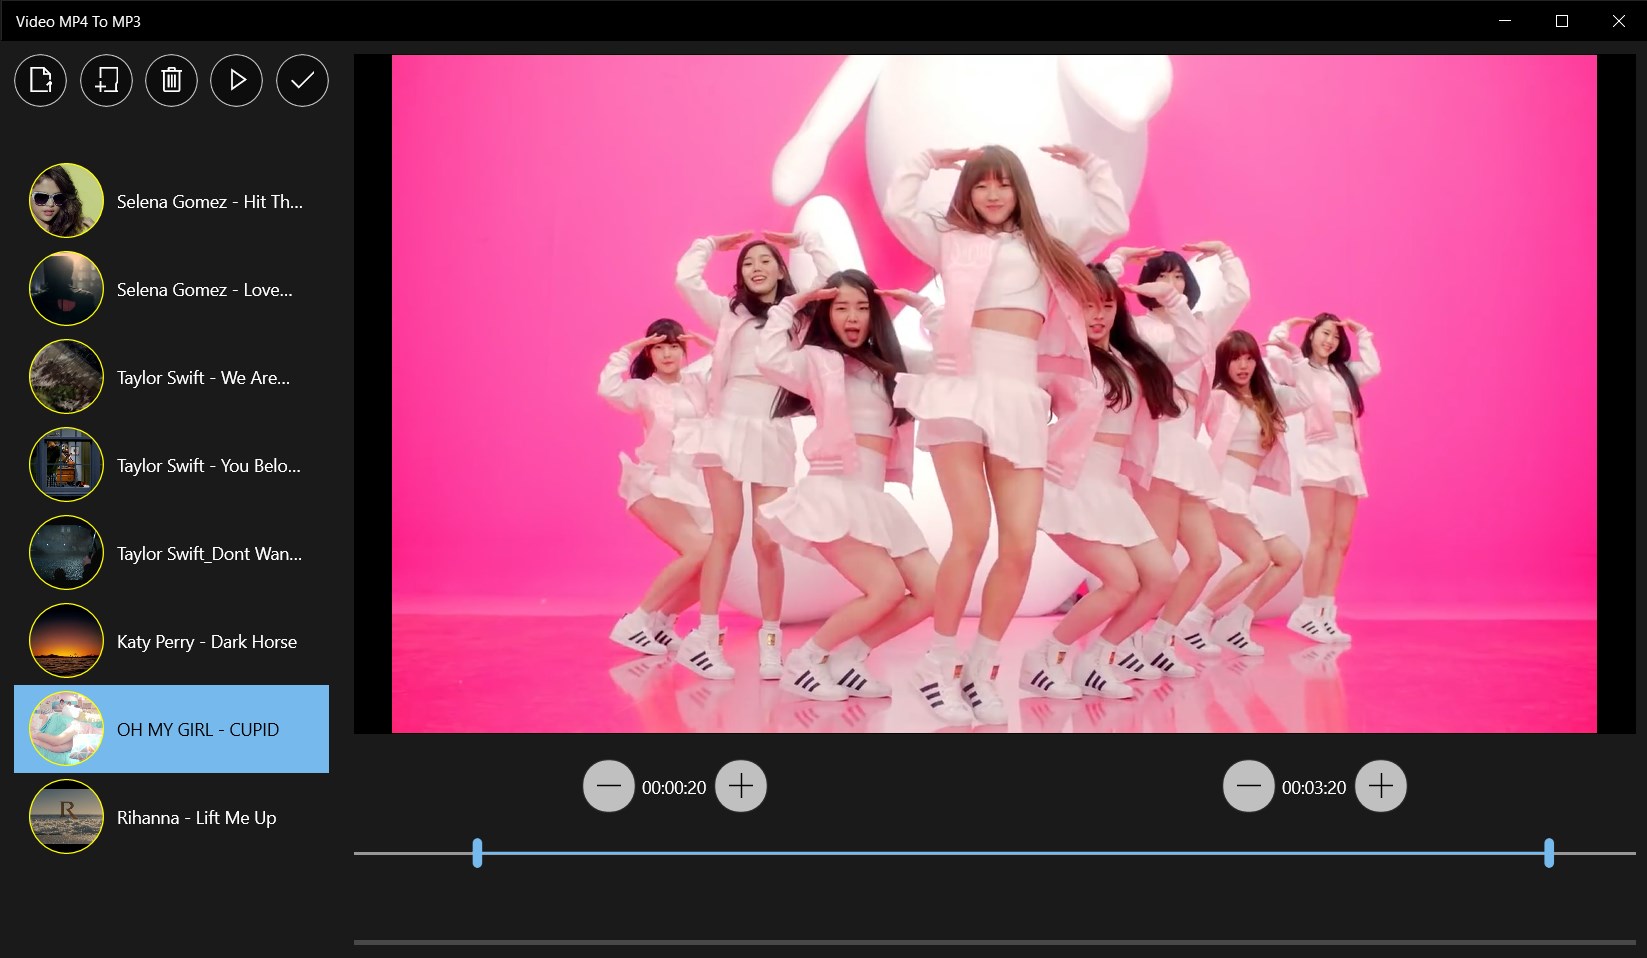Select Taylor Swift - We Are... track

pos(171,377)
